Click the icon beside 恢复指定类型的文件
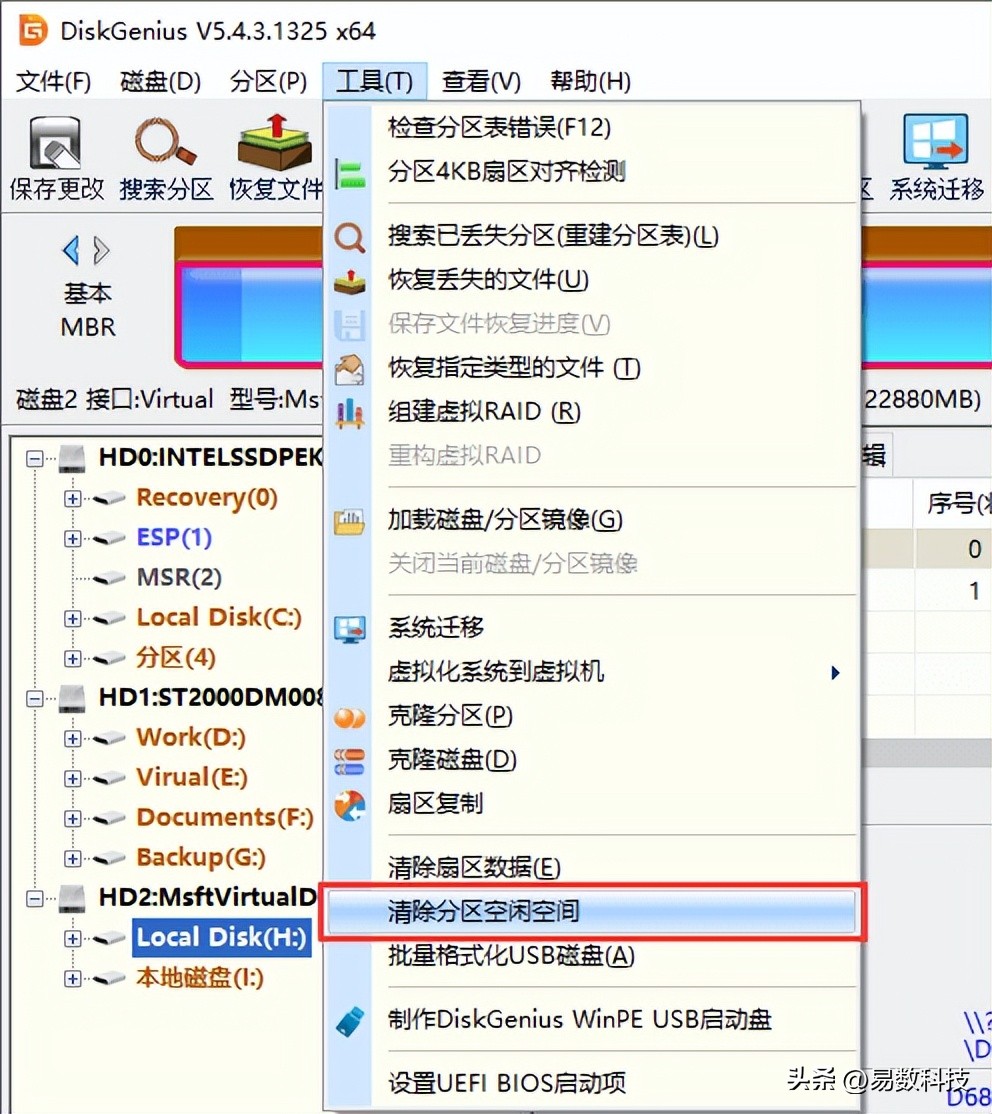992x1114 pixels. pyautogui.click(x=350, y=369)
